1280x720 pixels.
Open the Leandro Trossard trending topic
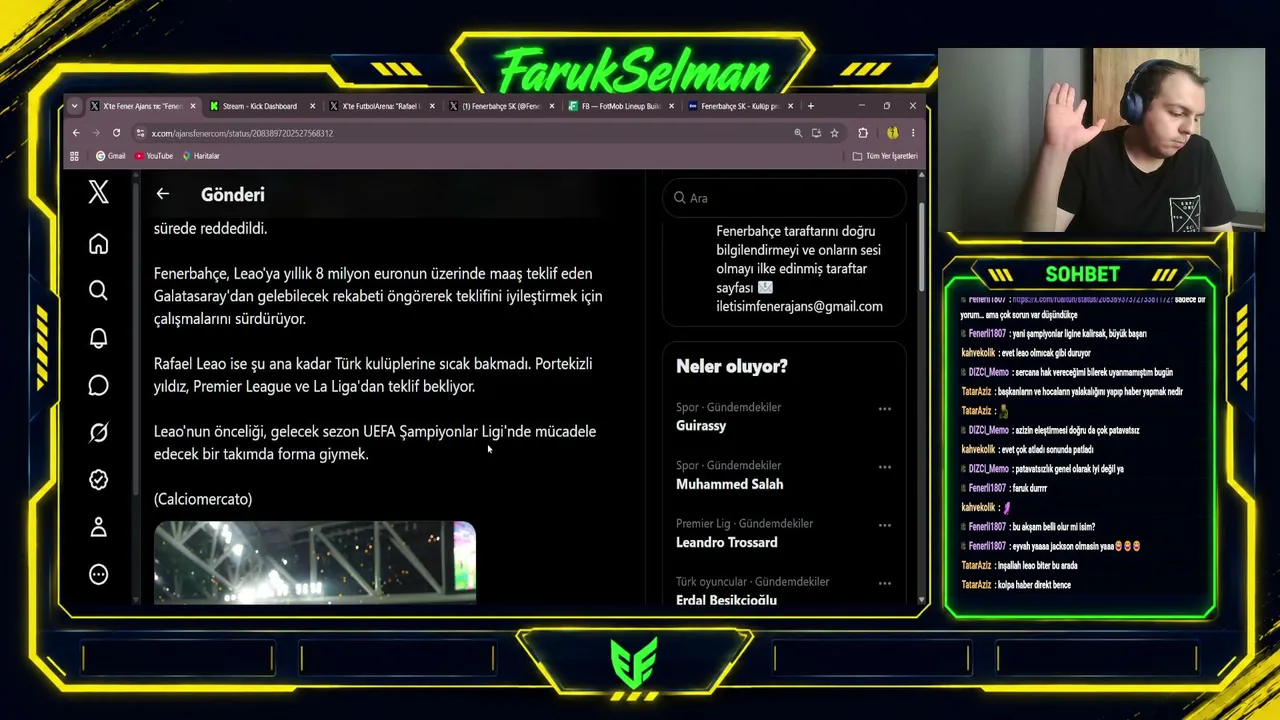[726, 542]
